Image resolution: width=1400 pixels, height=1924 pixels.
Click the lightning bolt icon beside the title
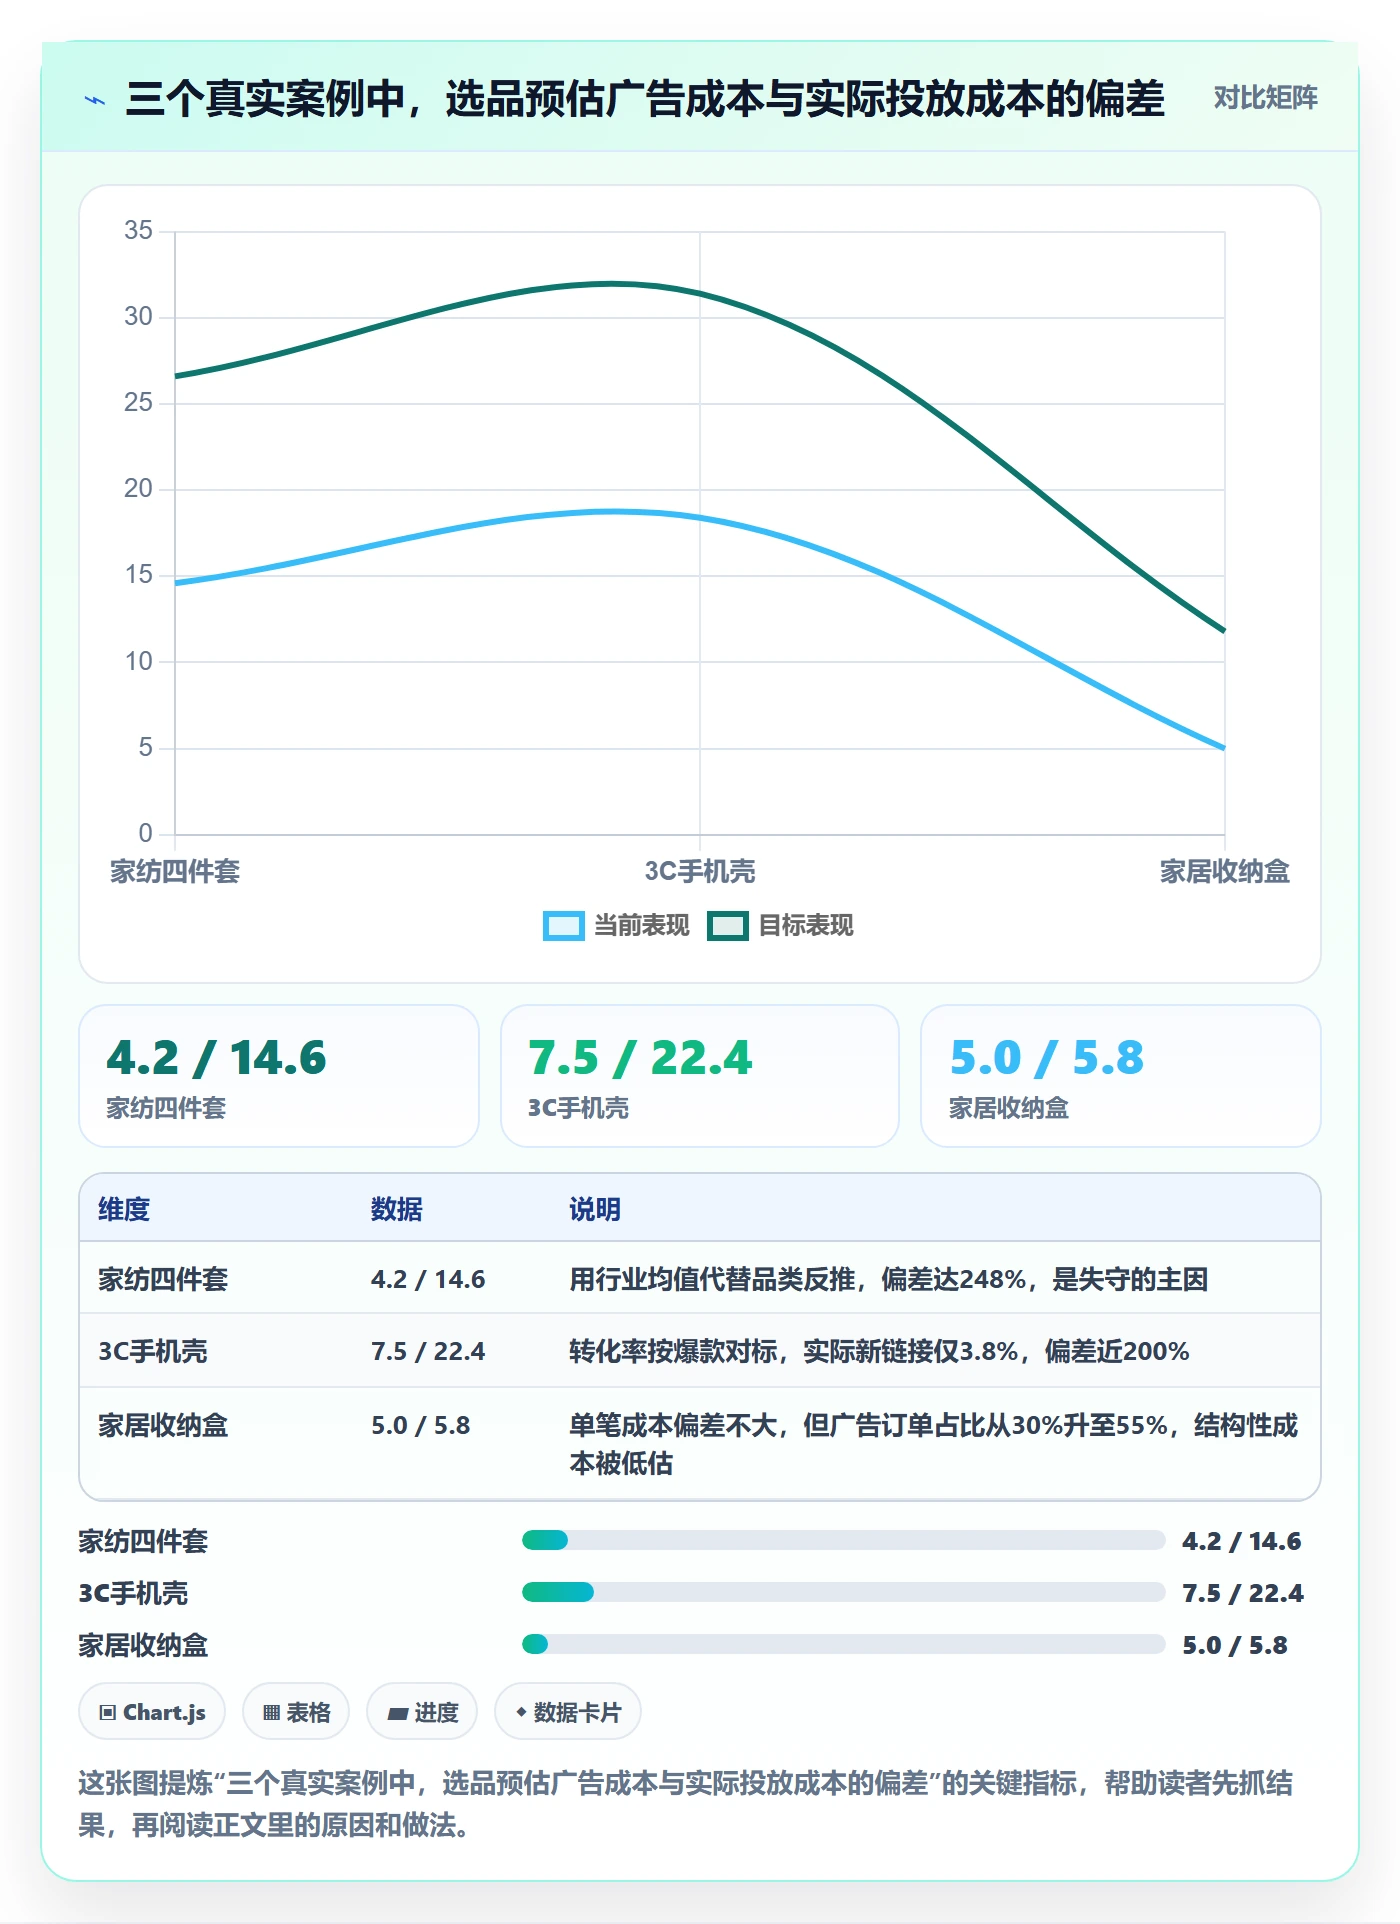95,100
